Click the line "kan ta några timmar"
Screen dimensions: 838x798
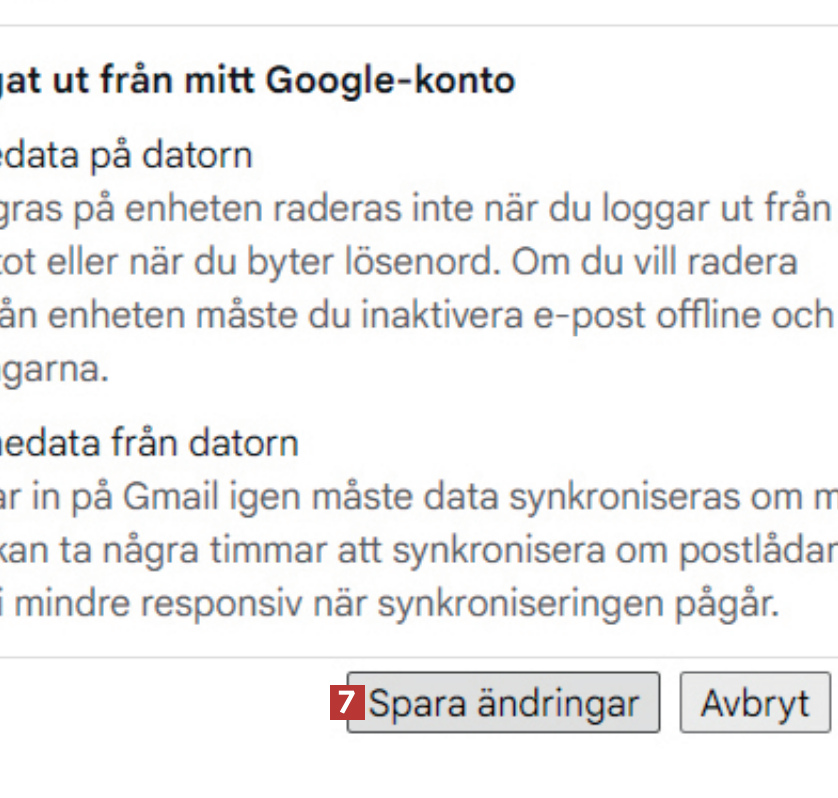pyautogui.click(x=200, y=550)
